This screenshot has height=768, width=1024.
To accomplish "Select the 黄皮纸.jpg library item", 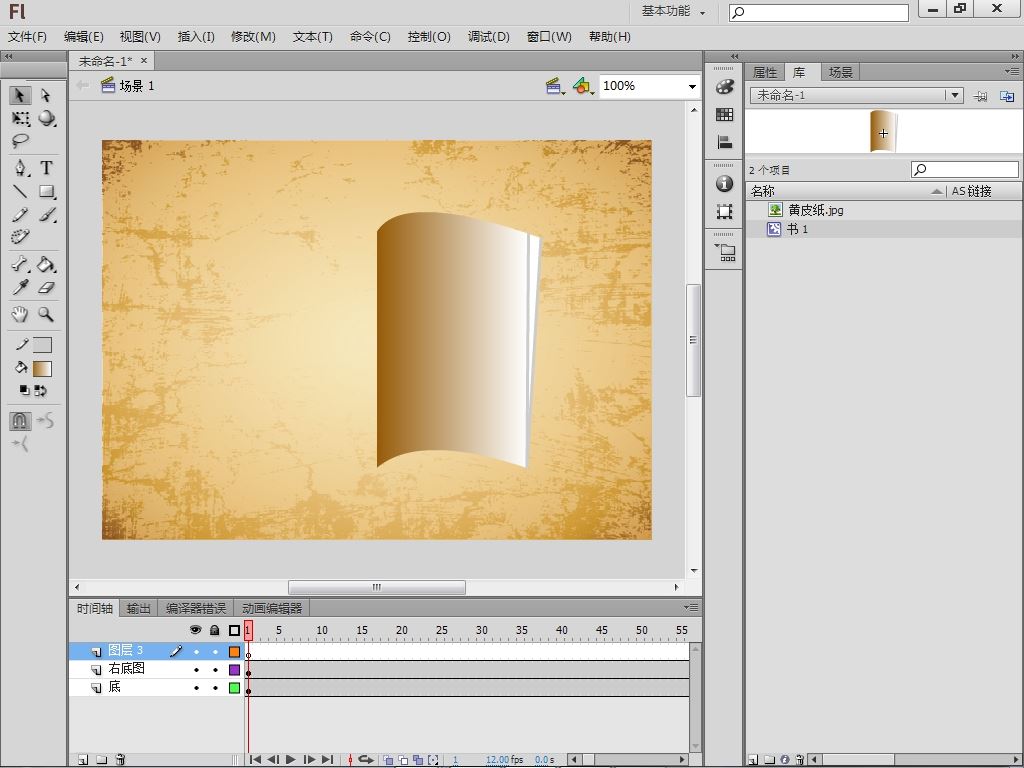I will click(815, 210).
